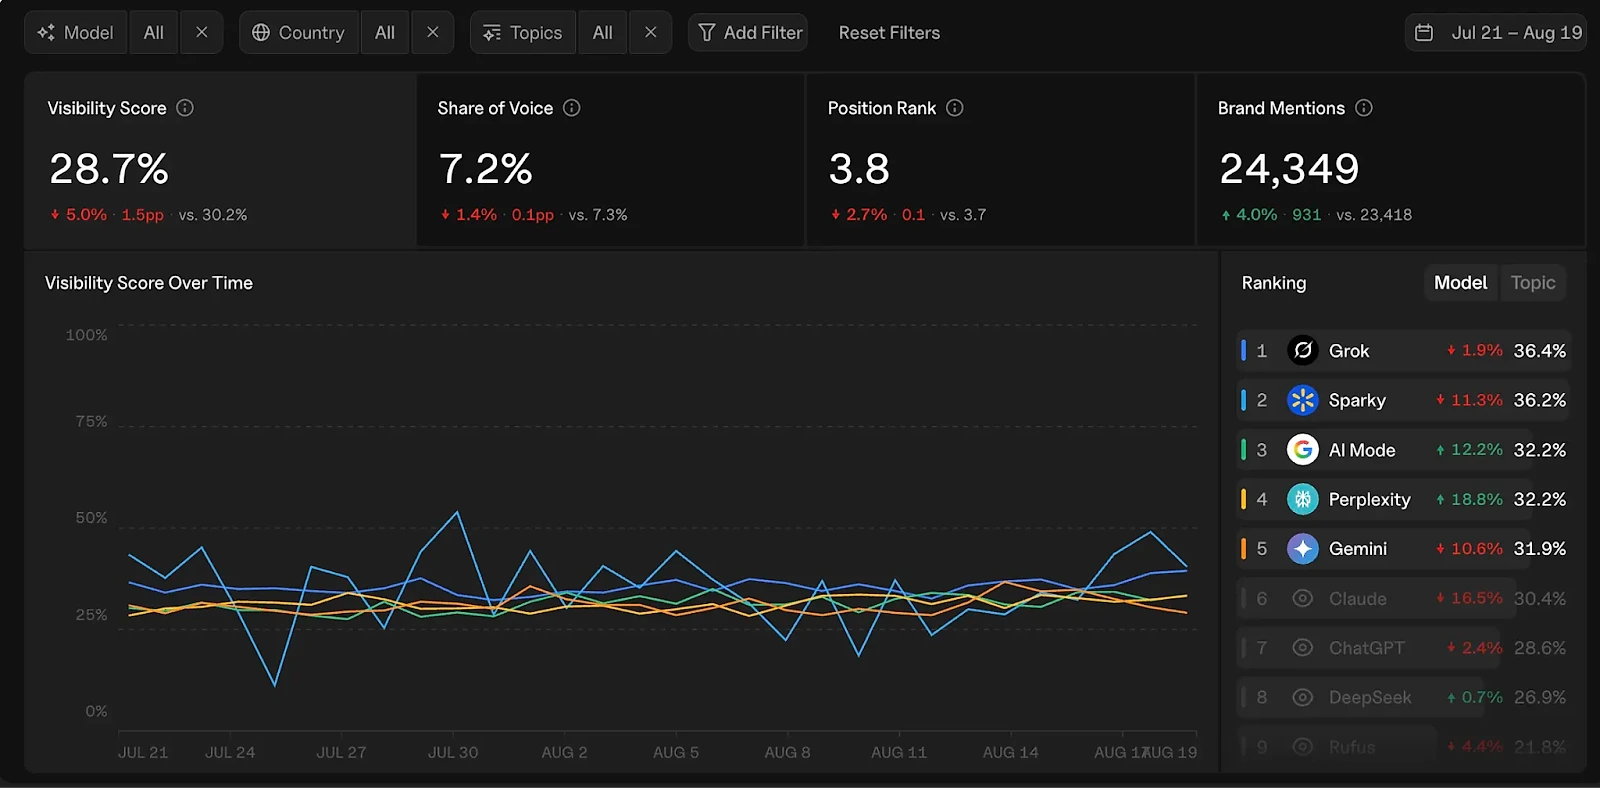1600x788 pixels.
Task: Click the Gemini logo icon in ranking
Action: click(x=1302, y=549)
